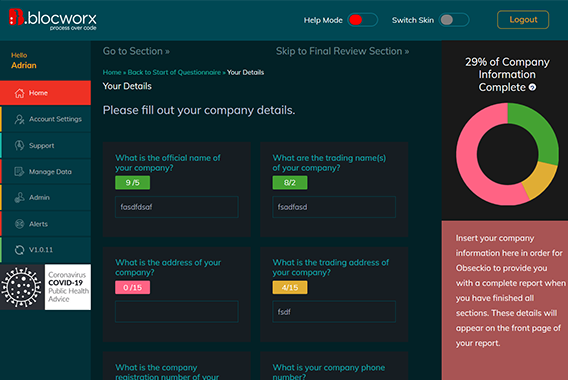Click the green segment of completion donut
The image size is (568, 380).
tap(536, 129)
